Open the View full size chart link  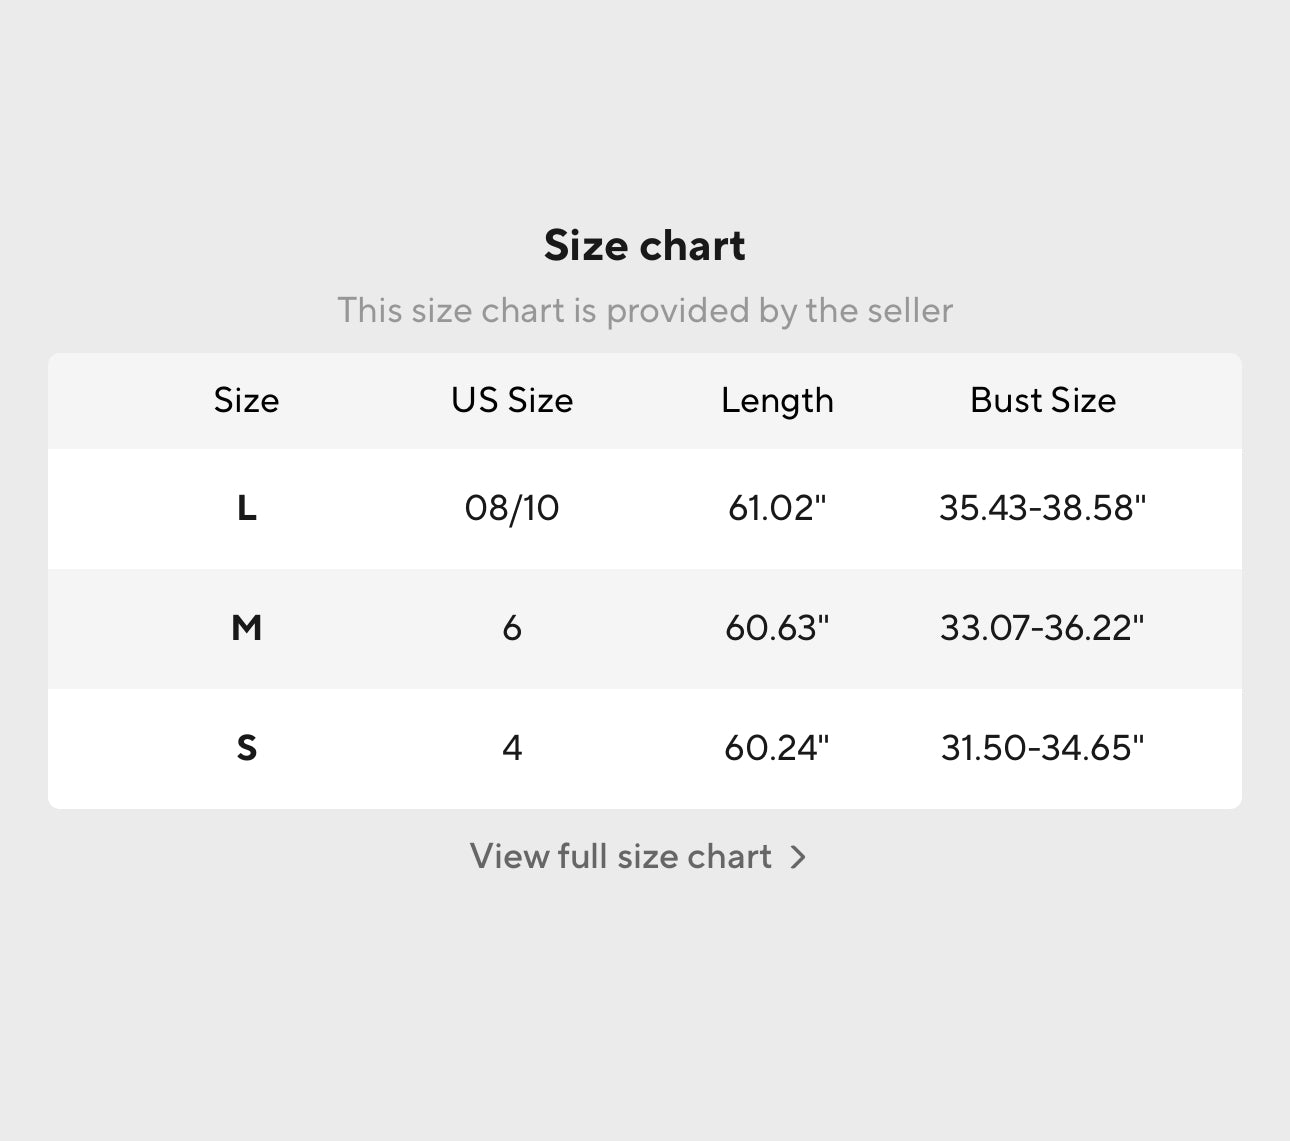point(621,857)
